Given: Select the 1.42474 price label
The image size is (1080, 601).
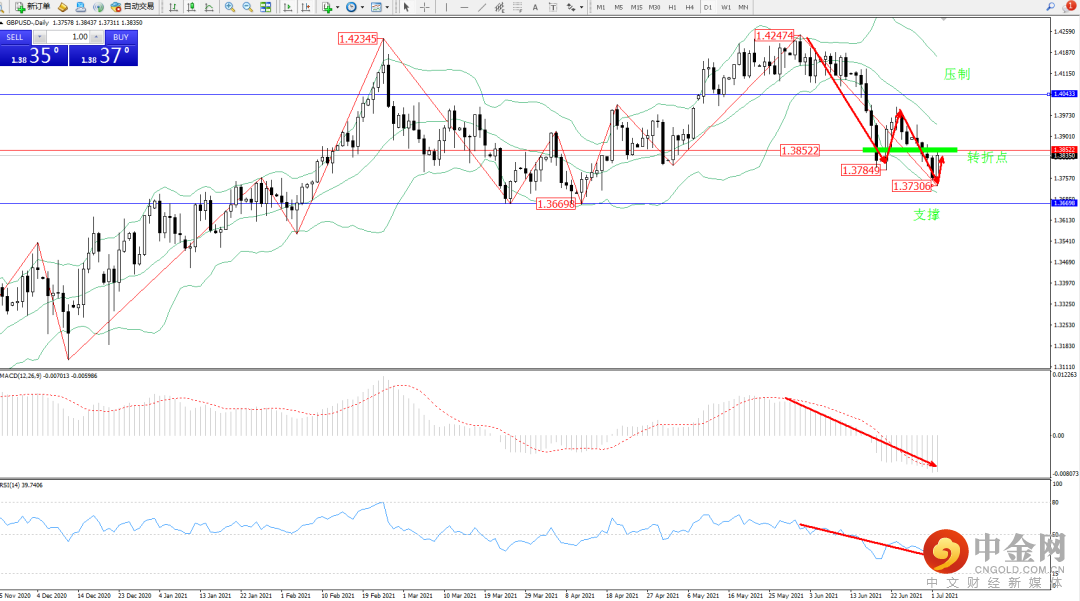Looking at the screenshot, I should click(x=775, y=36).
